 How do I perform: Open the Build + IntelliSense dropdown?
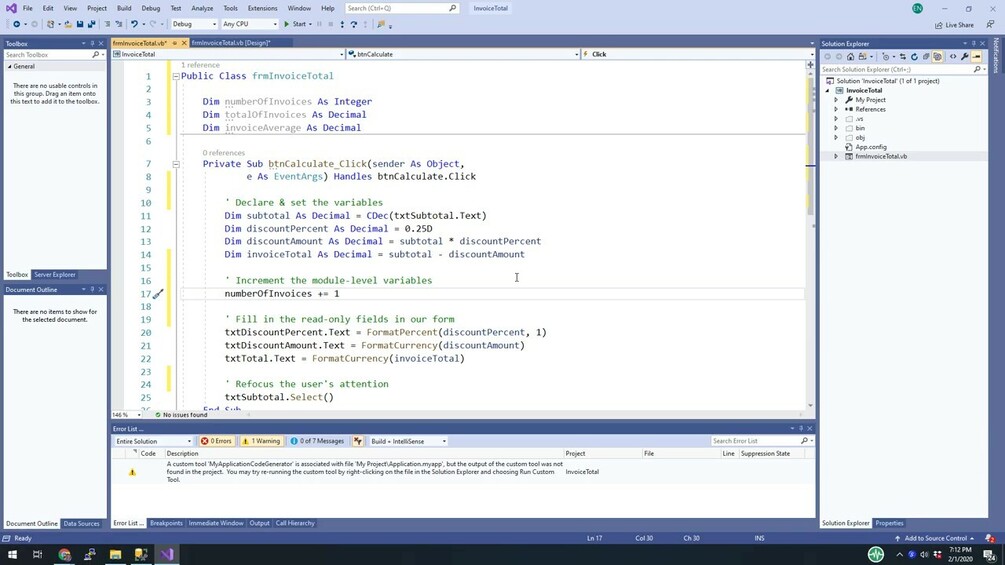click(x=408, y=441)
